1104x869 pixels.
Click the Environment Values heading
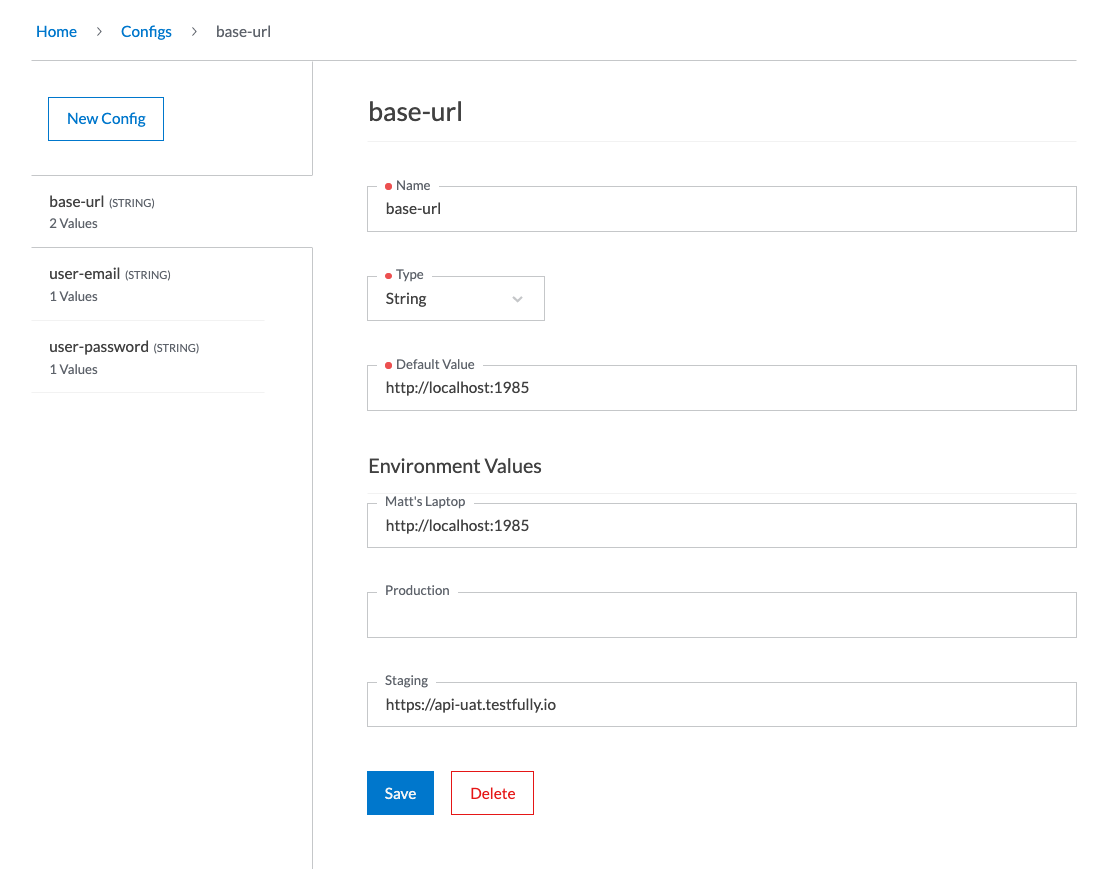(x=455, y=466)
